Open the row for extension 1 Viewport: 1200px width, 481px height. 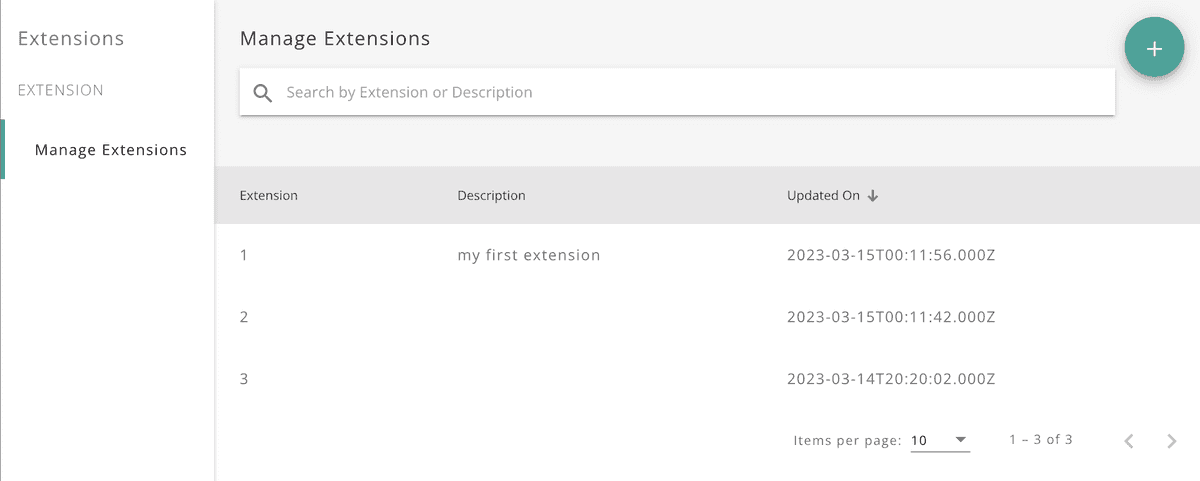pos(244,255)
